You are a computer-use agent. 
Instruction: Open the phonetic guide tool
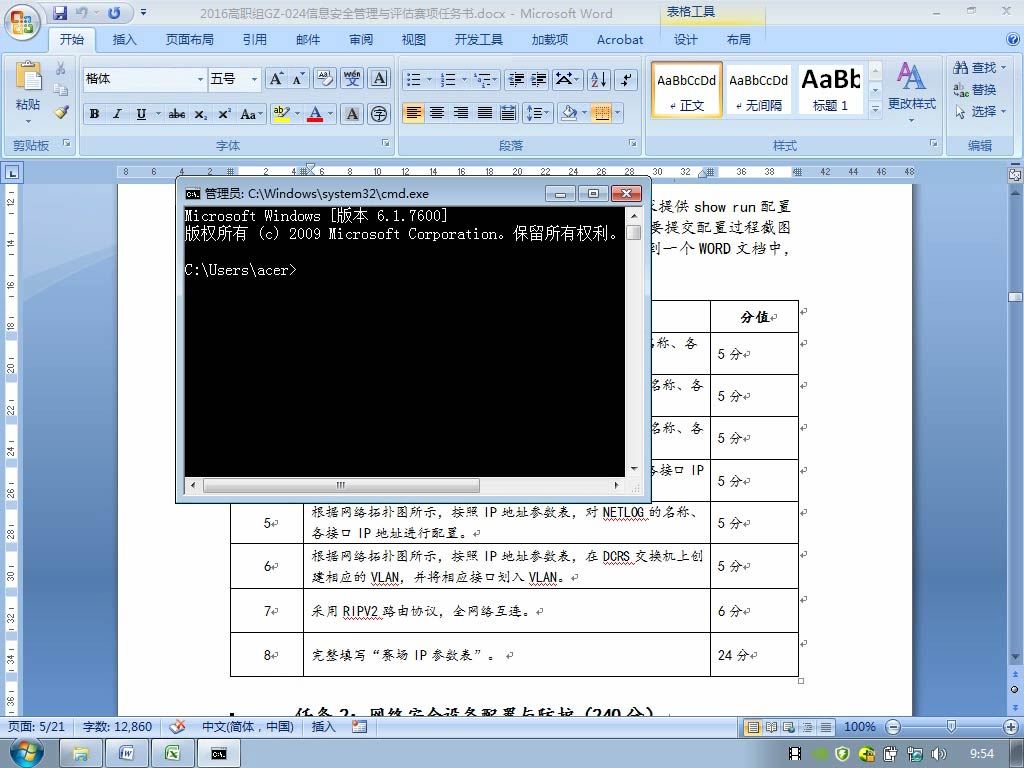pos(352,79)
